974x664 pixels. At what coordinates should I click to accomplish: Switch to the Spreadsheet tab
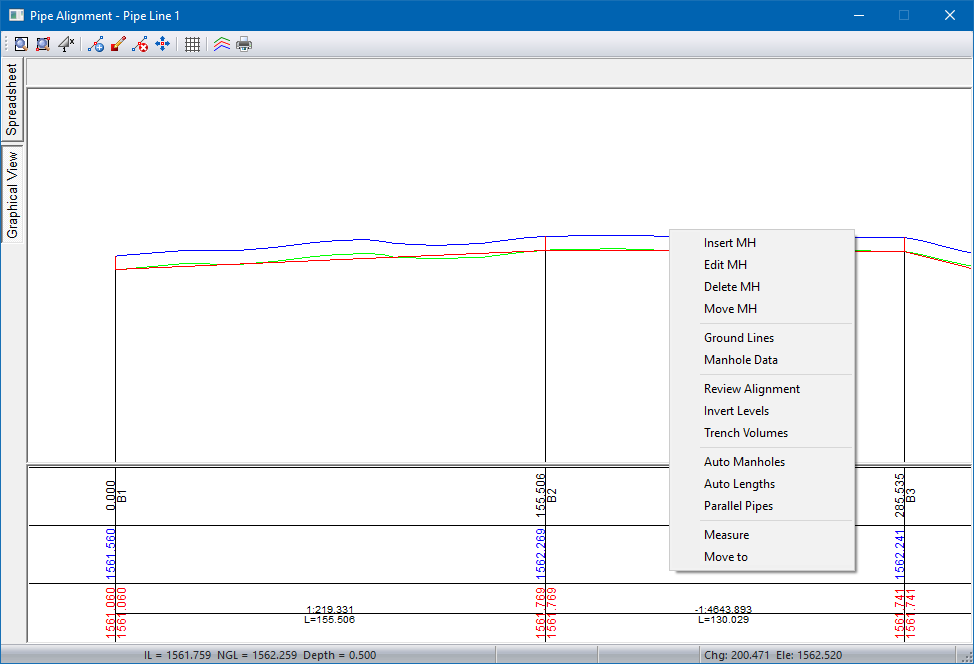pyautogui.click(x=12, y=99)
